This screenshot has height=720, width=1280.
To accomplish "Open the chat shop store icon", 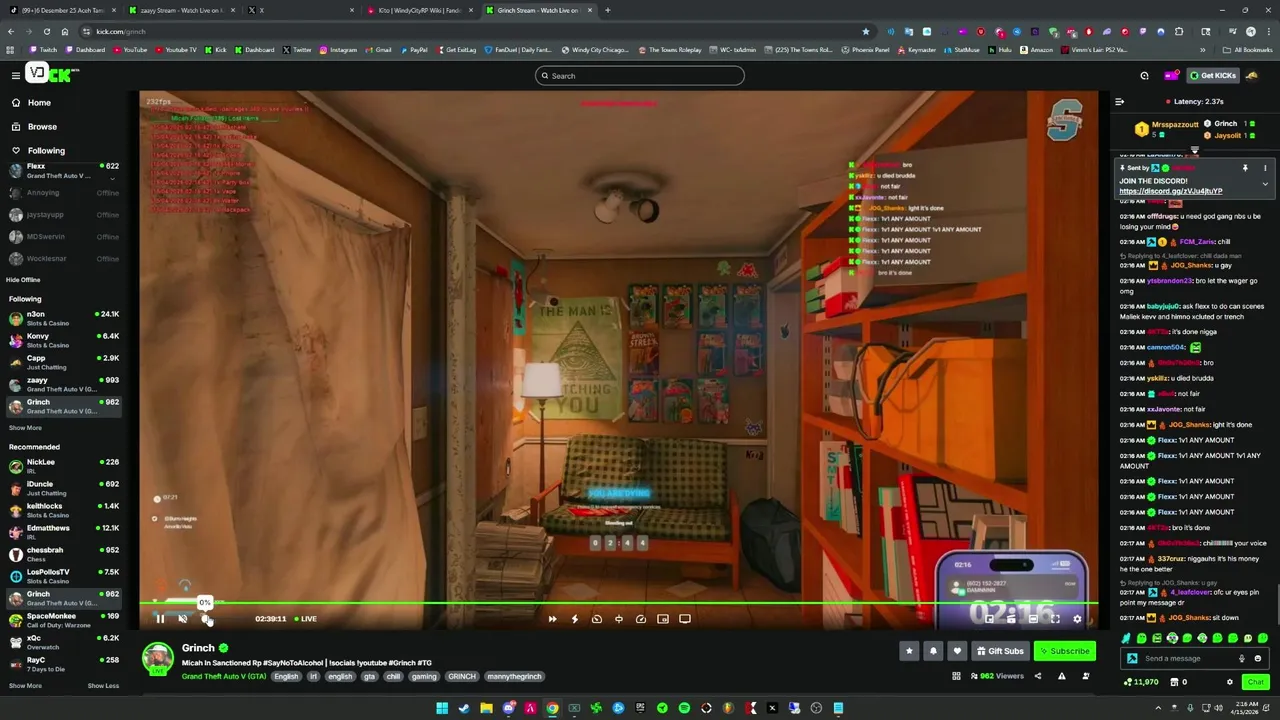I will tap(1174, 682).
